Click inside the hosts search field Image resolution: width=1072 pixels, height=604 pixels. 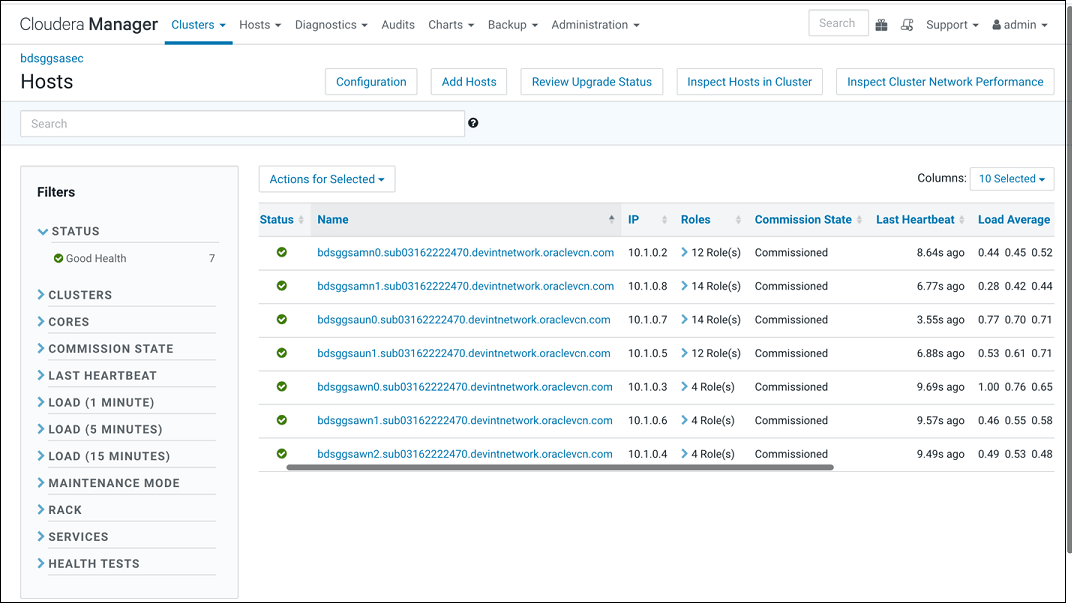point(242,122)
